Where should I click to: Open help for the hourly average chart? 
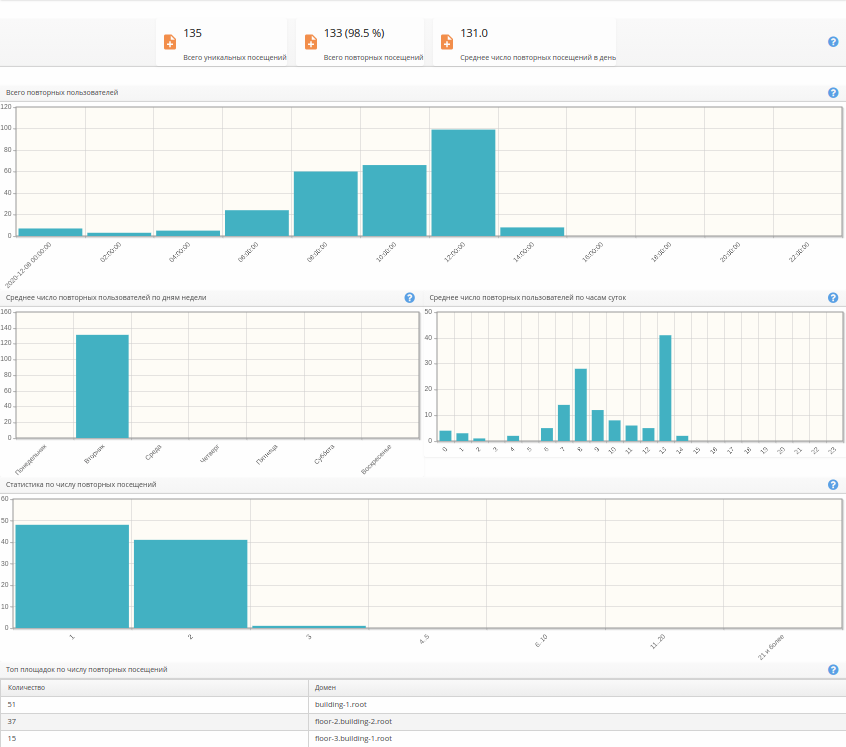833,298
